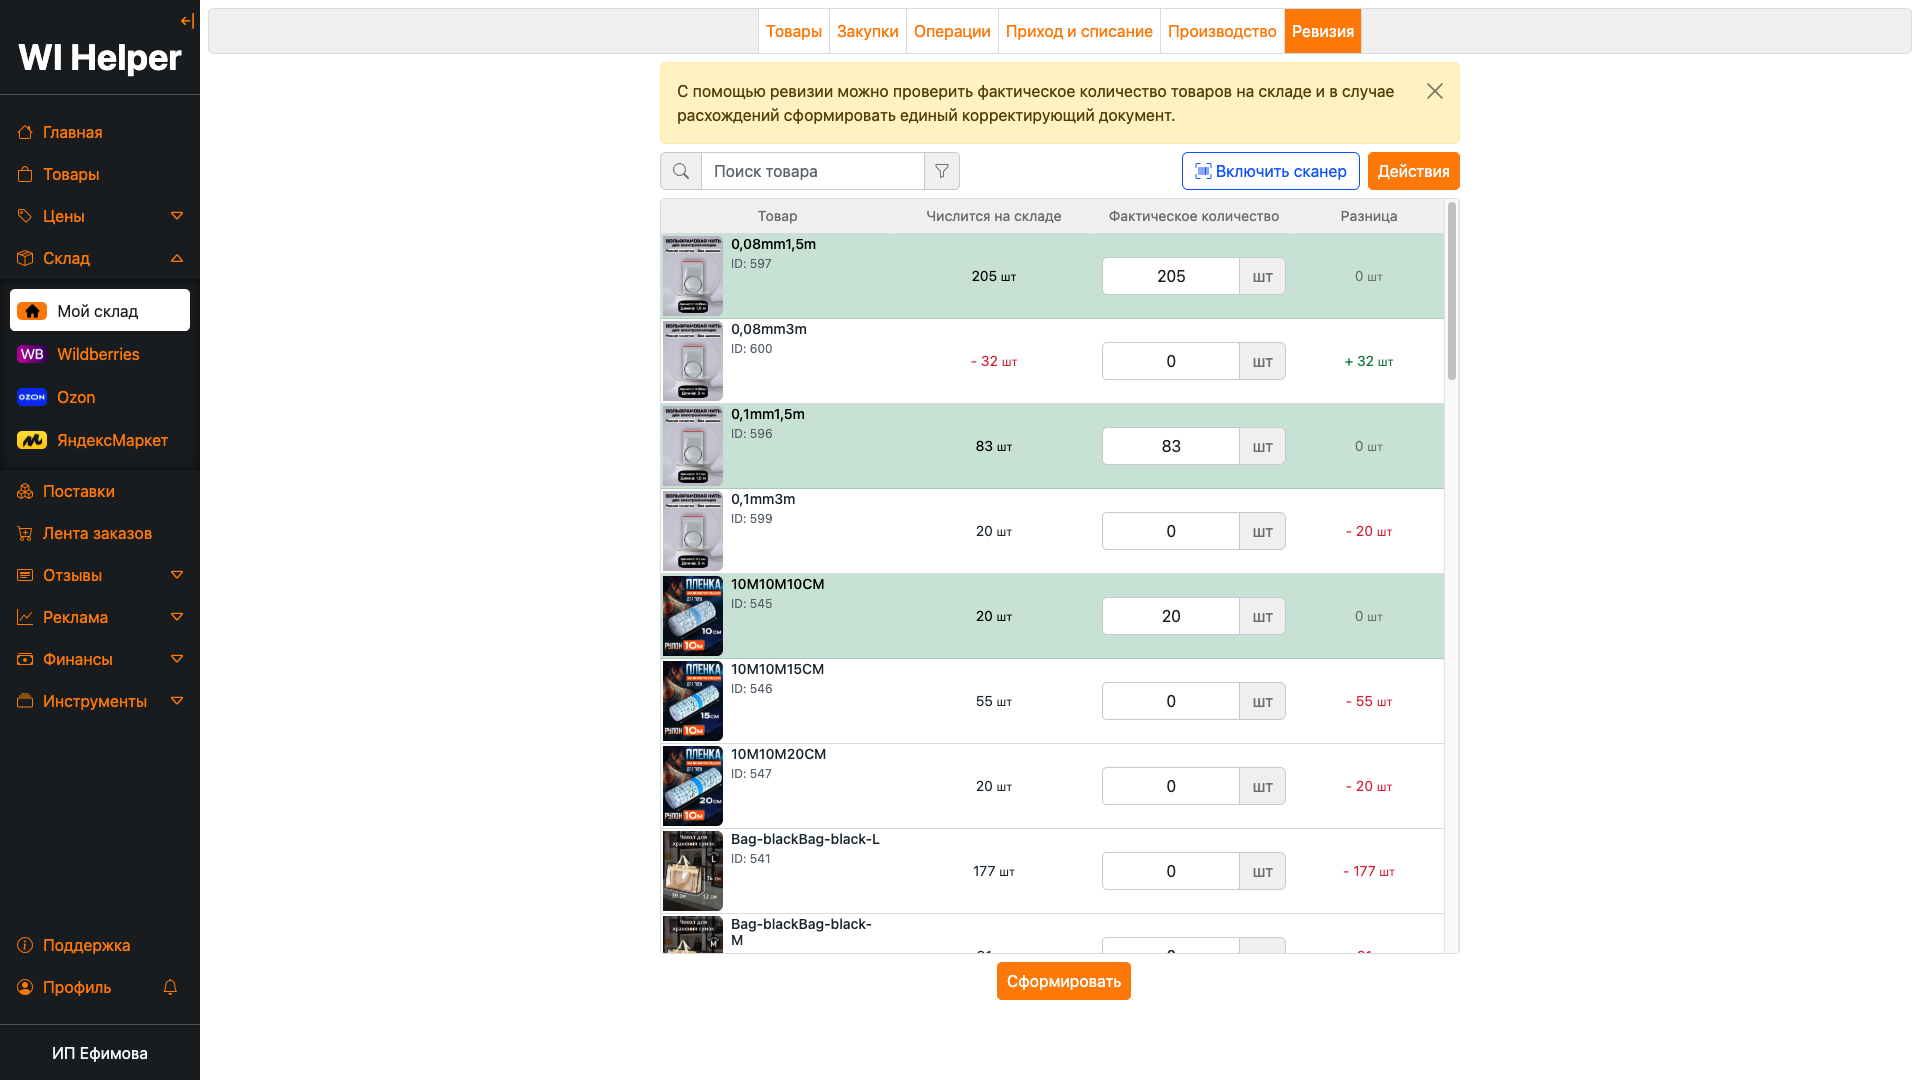Open ЯндексМаркет warehouse entry
Screen dimensions: 1920x1080
(112, 440)
